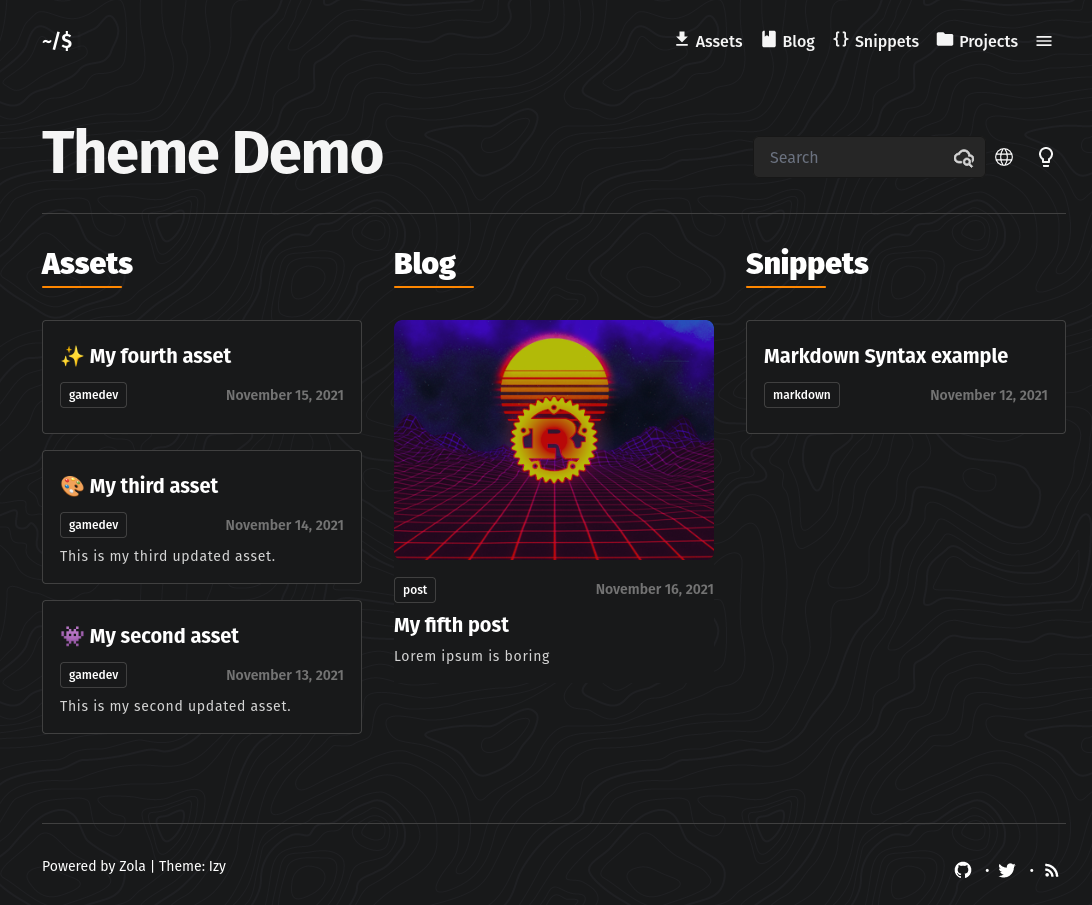Go to Snippets in the top navigation
This screenshot has width=1092, height=905.
[x=887, y=41]
